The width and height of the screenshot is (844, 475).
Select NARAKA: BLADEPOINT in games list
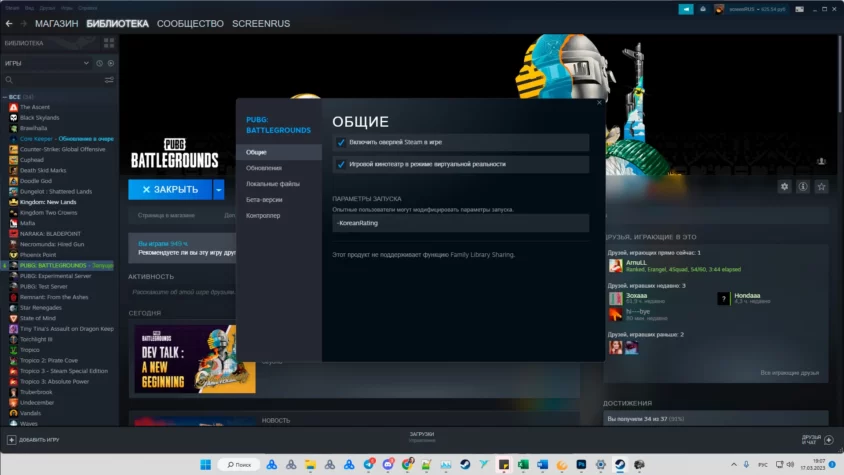point(50,234)
